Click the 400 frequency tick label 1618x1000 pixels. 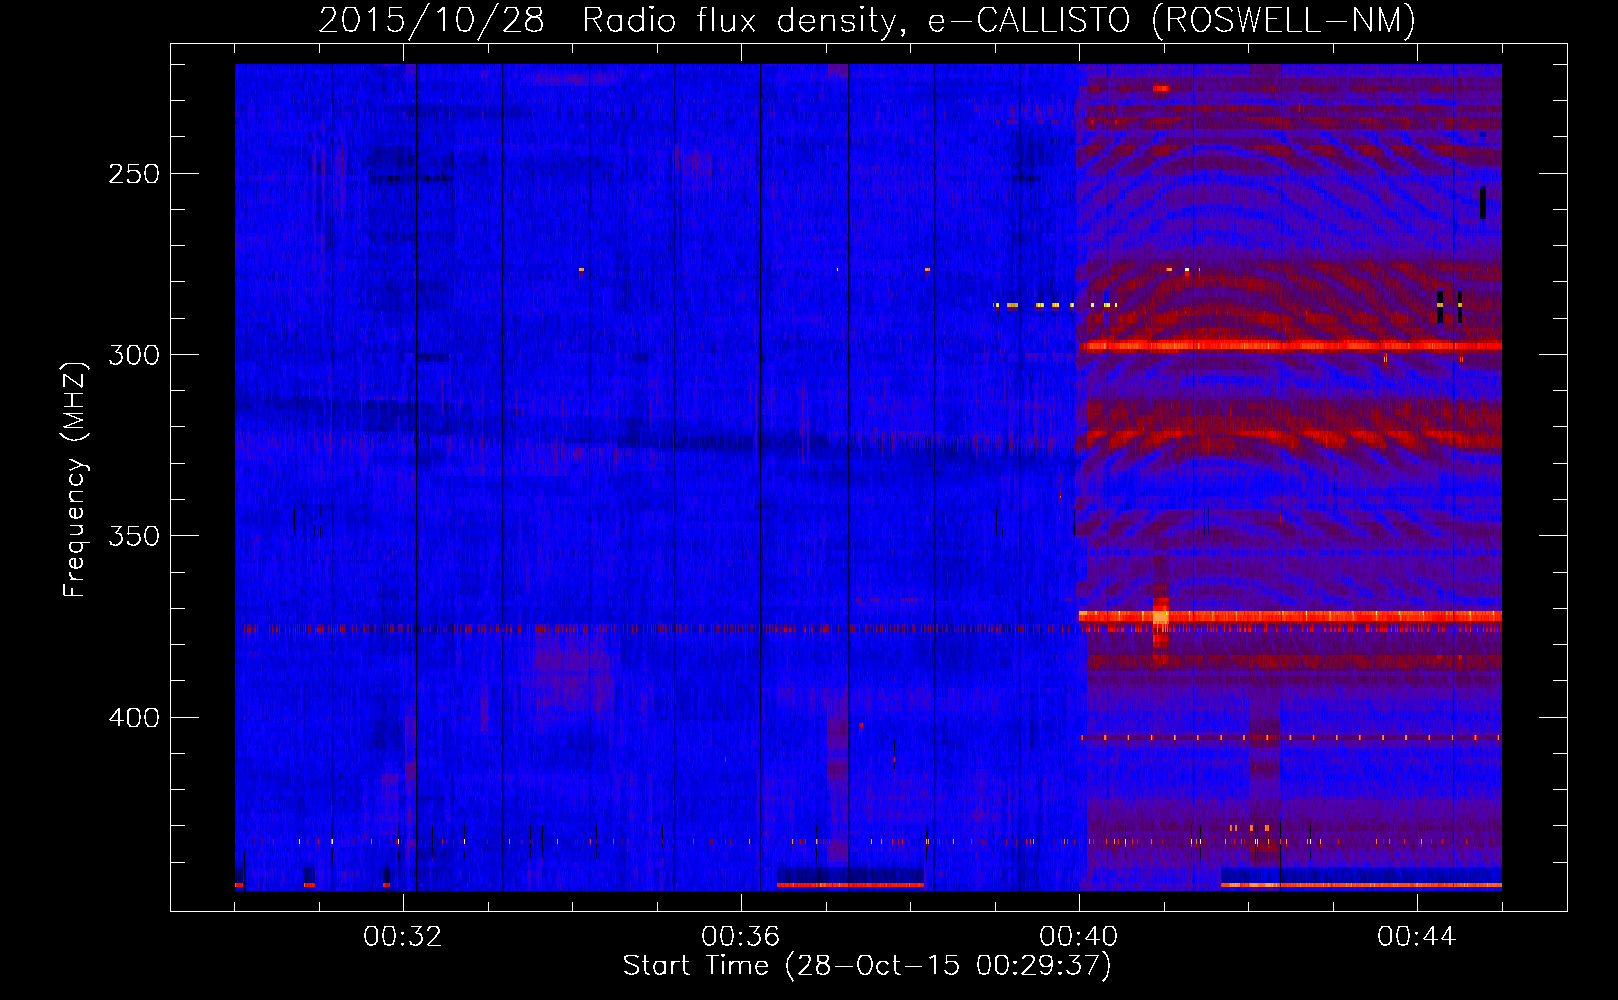coord(134,718)
